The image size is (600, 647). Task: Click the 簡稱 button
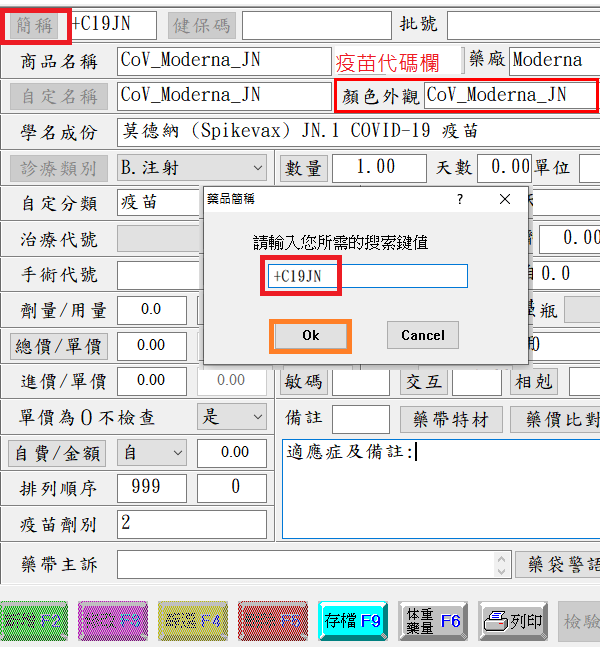tap(34, 25)
